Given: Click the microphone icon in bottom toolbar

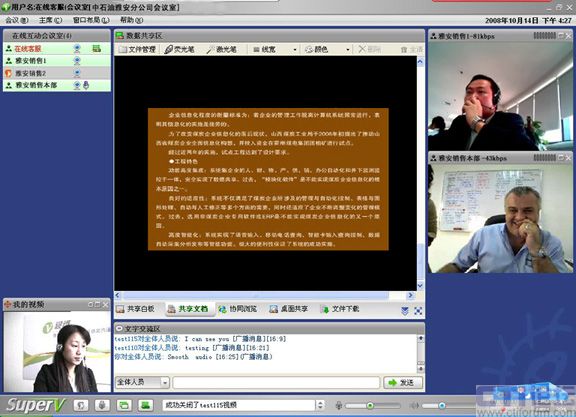Looking at the screenshot, I should (x=102, y=405).
